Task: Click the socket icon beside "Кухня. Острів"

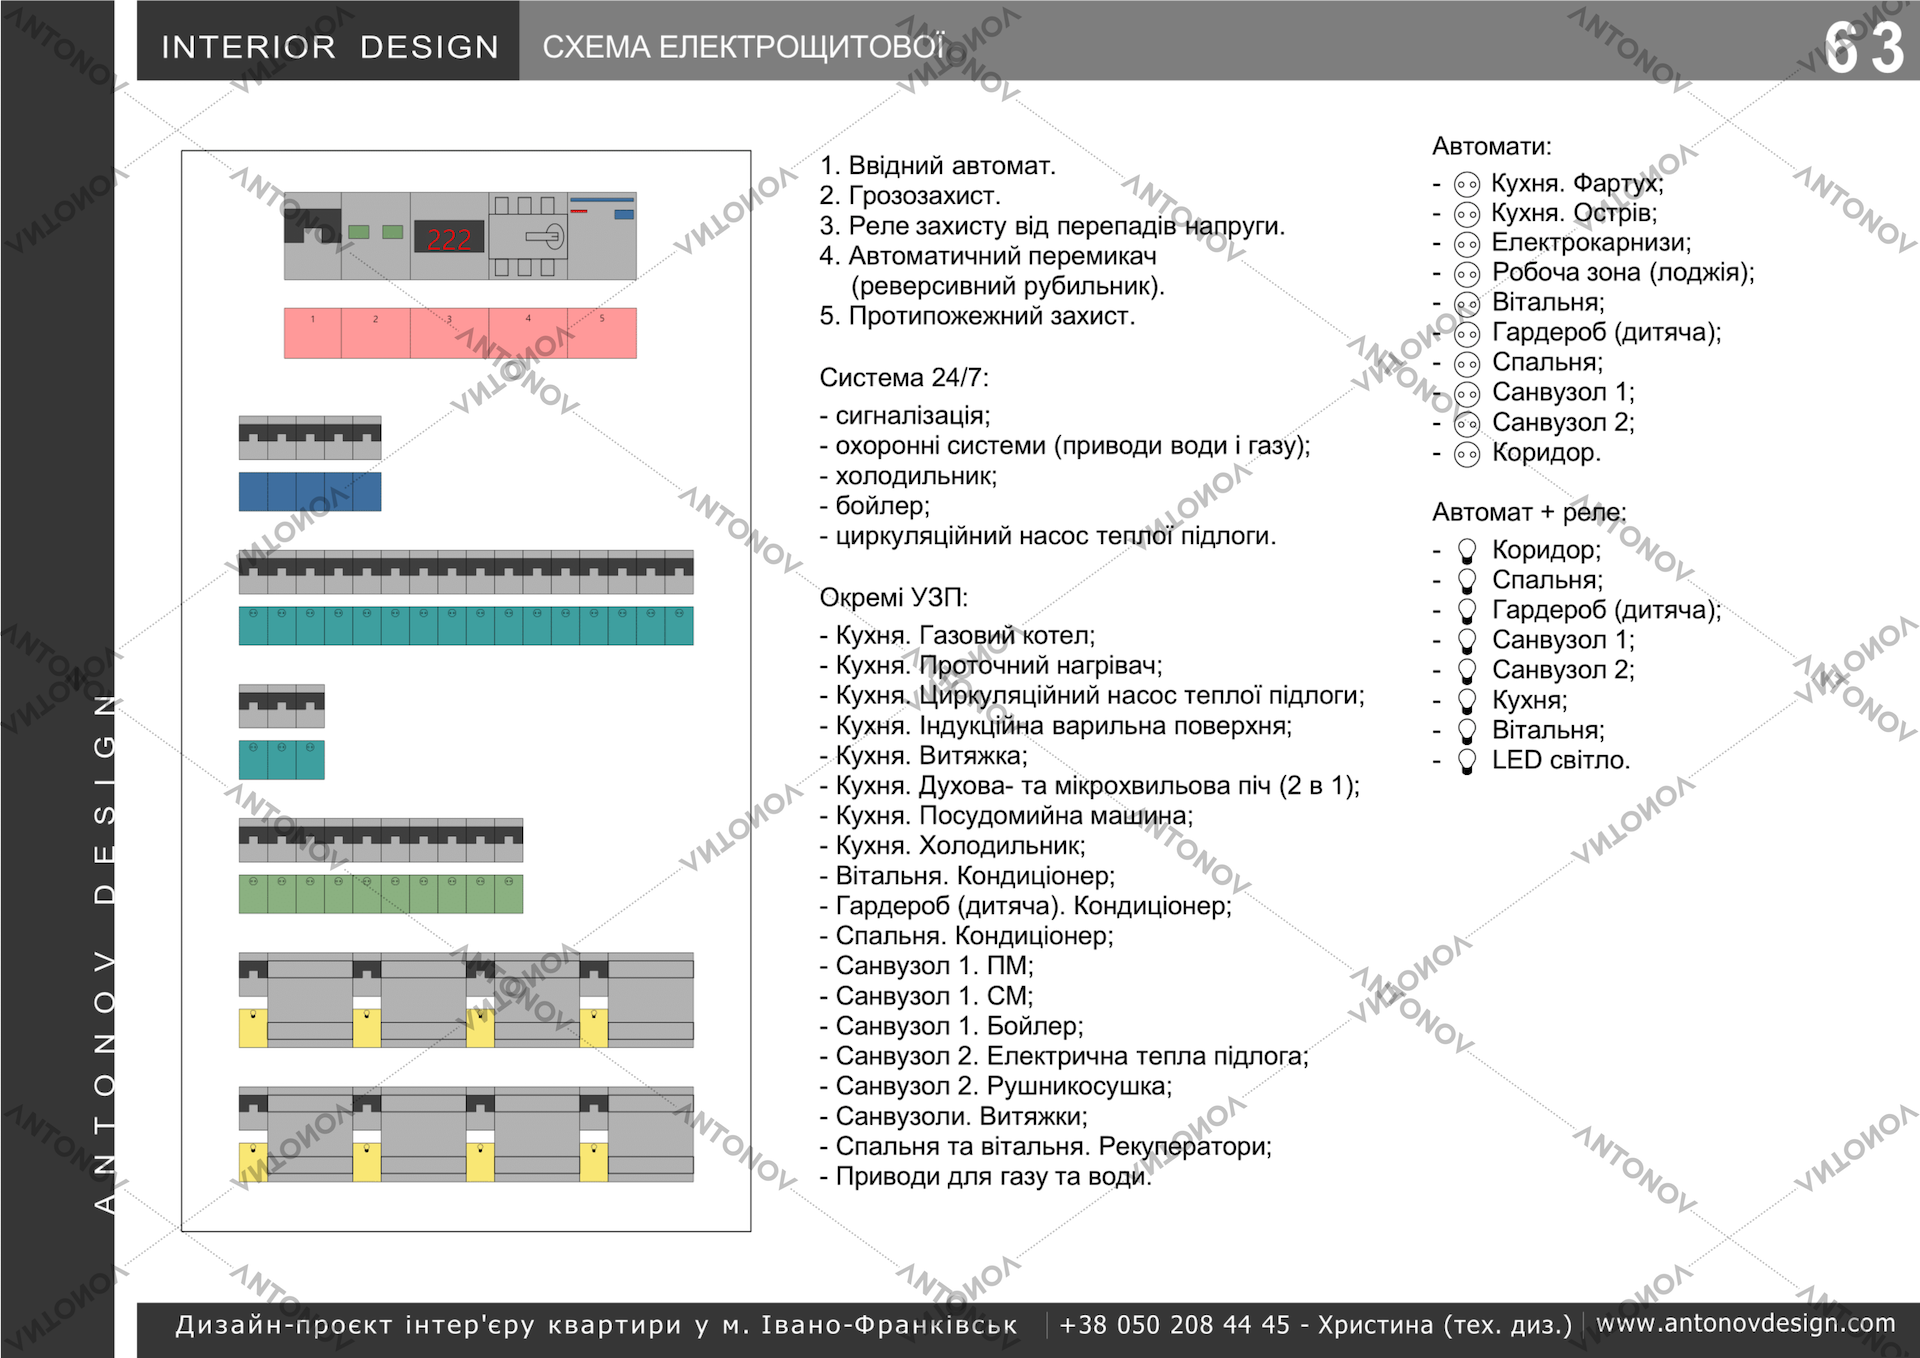Action: coord(1466,215)
